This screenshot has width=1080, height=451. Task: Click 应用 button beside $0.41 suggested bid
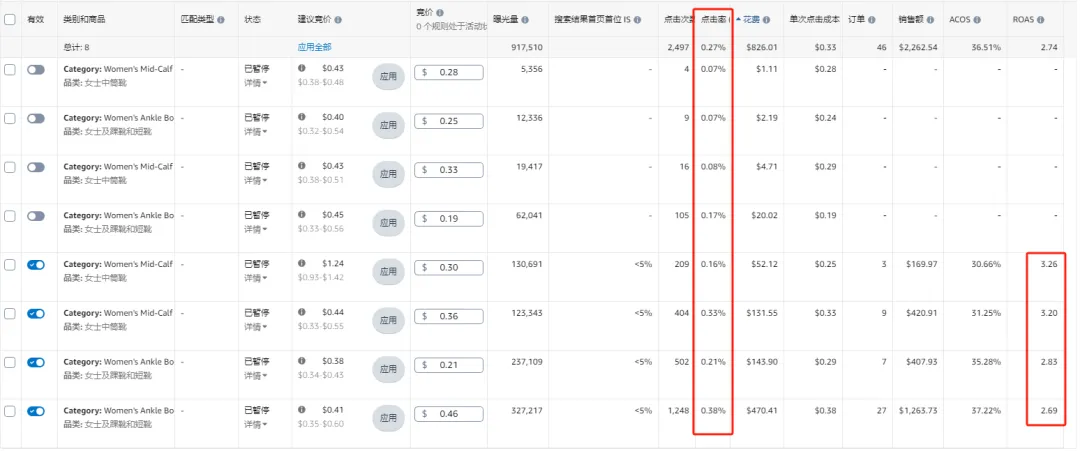[388, 419]
